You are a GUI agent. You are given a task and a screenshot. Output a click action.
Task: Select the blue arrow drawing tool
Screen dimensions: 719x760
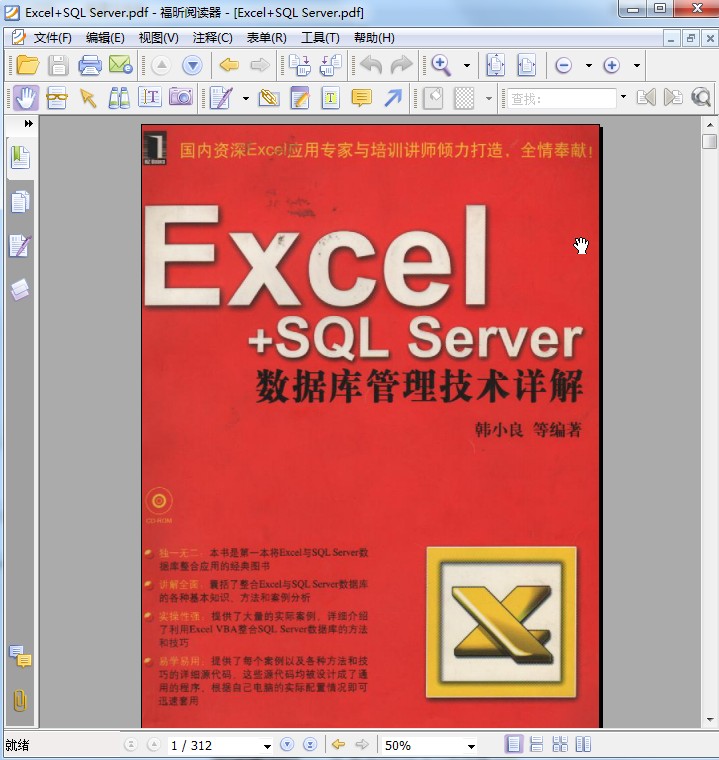(393, 98)
